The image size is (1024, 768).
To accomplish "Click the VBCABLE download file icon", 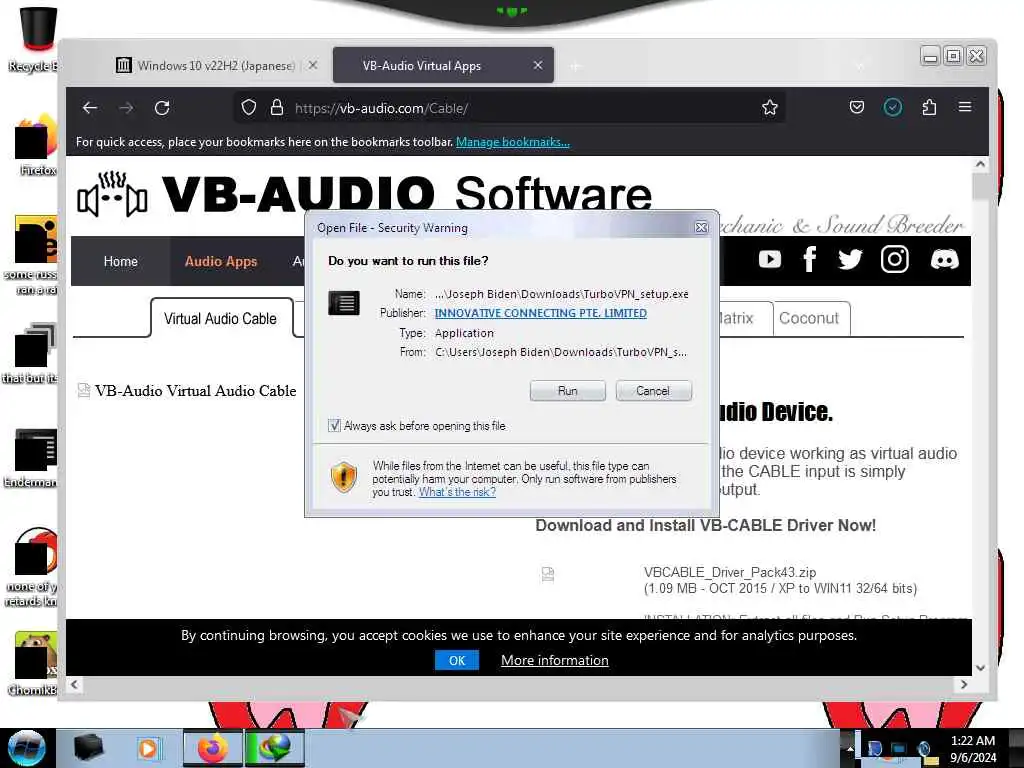I will click(x=548, y=573).
